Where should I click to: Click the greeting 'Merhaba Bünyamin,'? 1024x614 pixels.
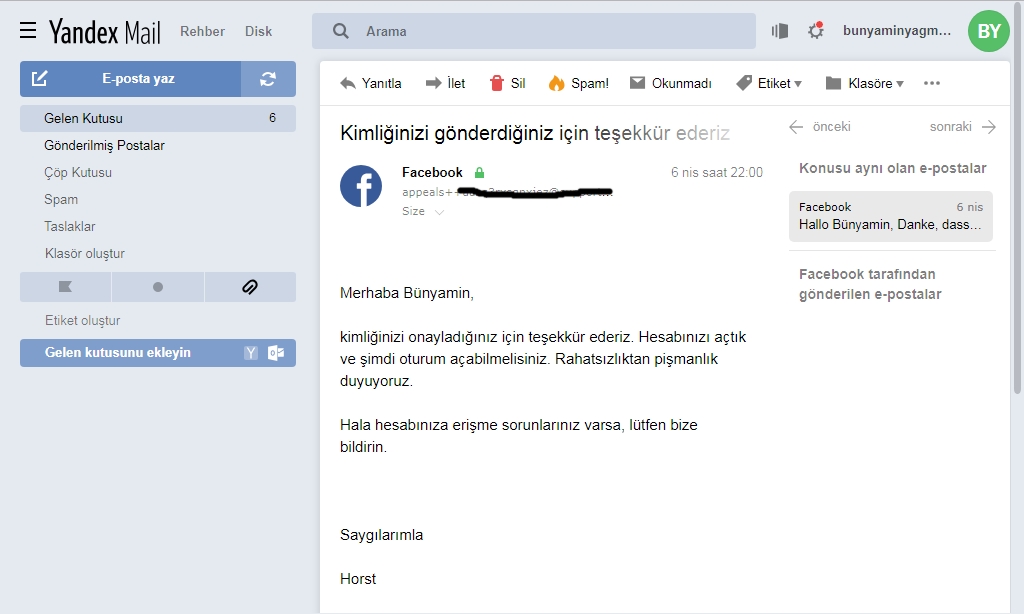(x=407, y=293)
